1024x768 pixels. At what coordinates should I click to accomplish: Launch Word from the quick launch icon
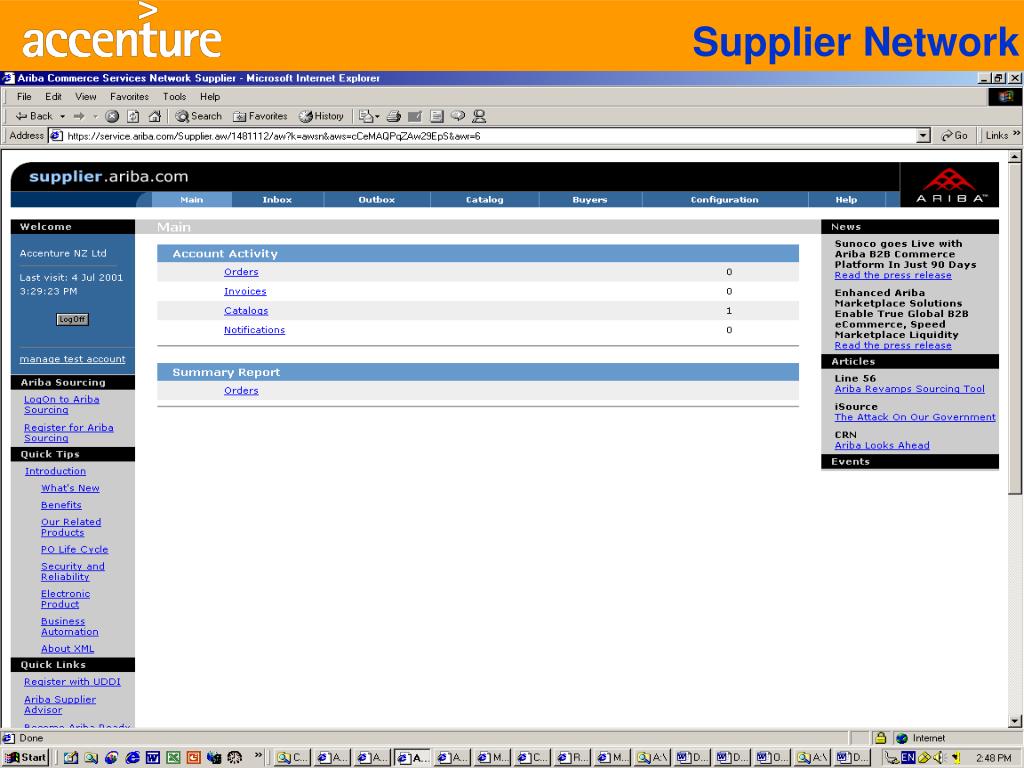pos(152,758)
